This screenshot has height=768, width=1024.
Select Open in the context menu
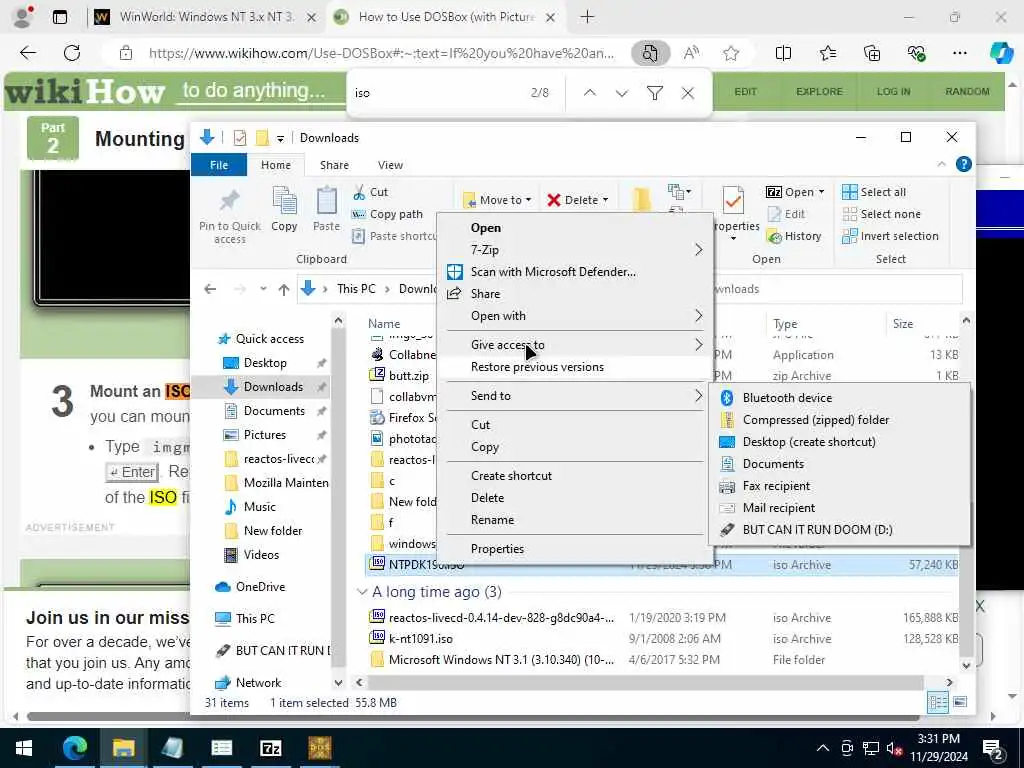[x=575, y=228]
